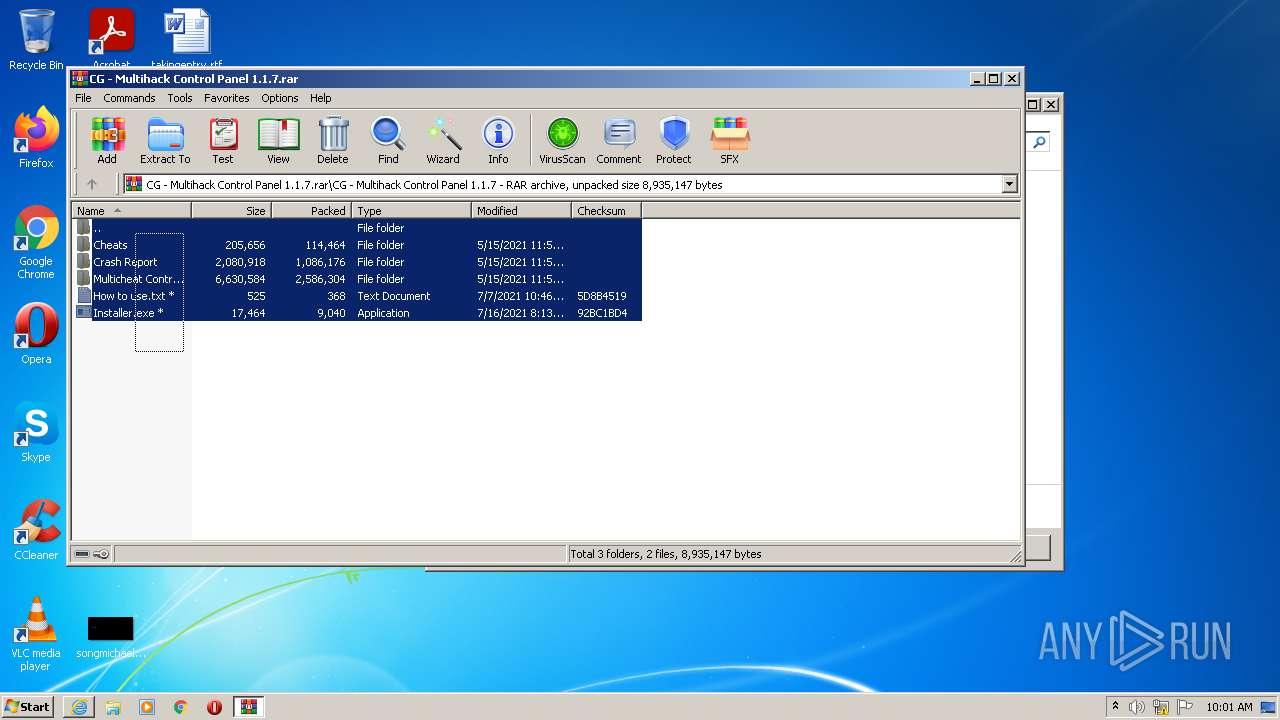Open the Tools menu

(180, 98)
